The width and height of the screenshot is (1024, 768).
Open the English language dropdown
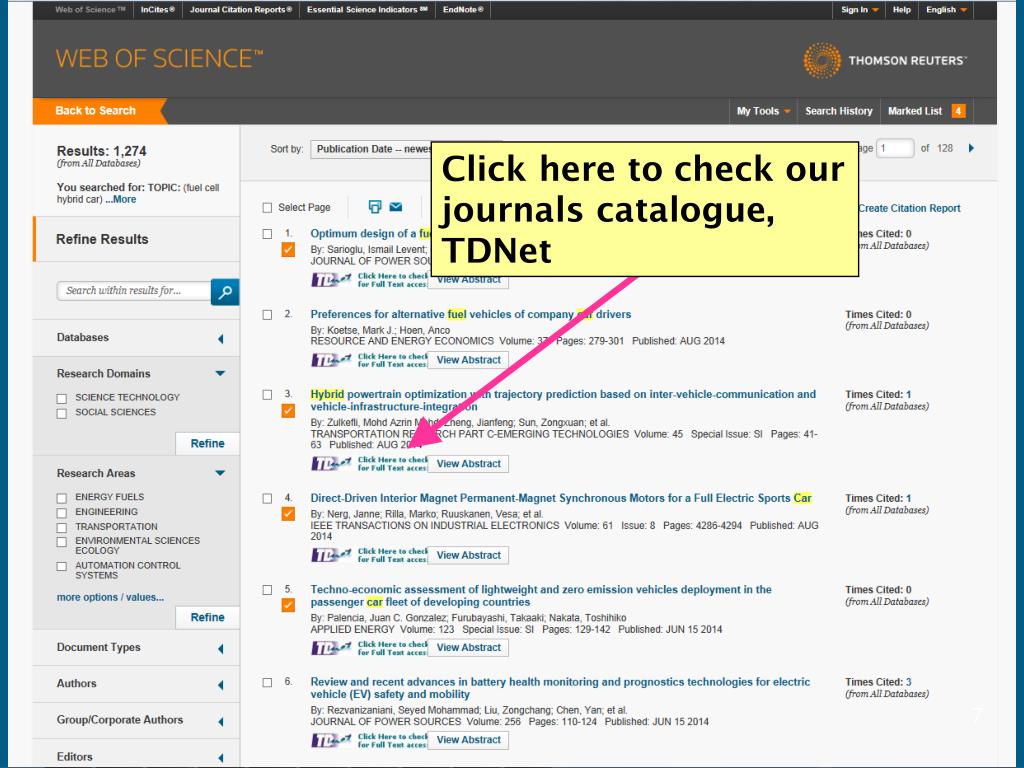pyautogui.click(x=946, y=10)
